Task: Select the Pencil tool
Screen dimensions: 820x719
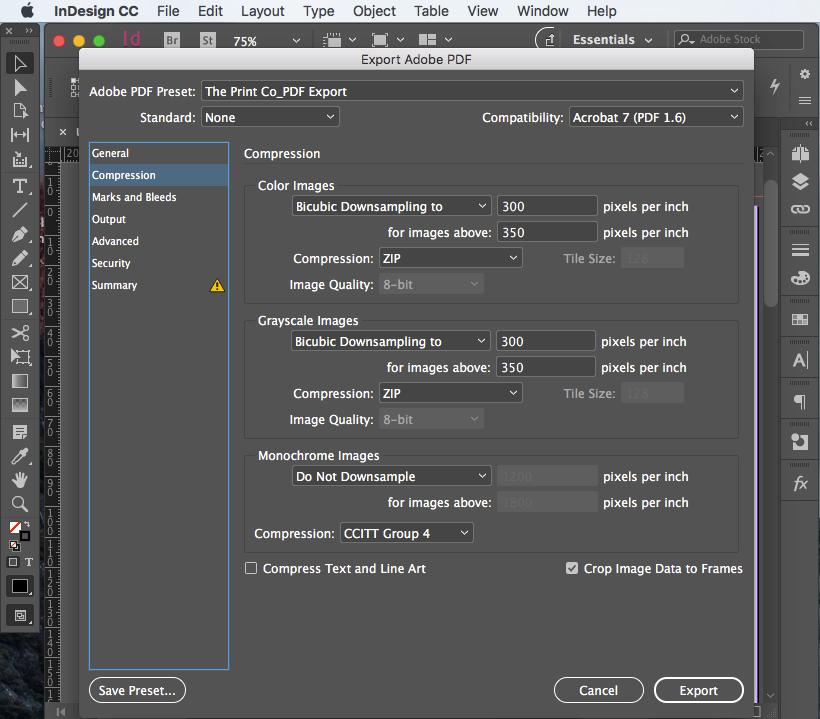Action: tap(20, 258)
